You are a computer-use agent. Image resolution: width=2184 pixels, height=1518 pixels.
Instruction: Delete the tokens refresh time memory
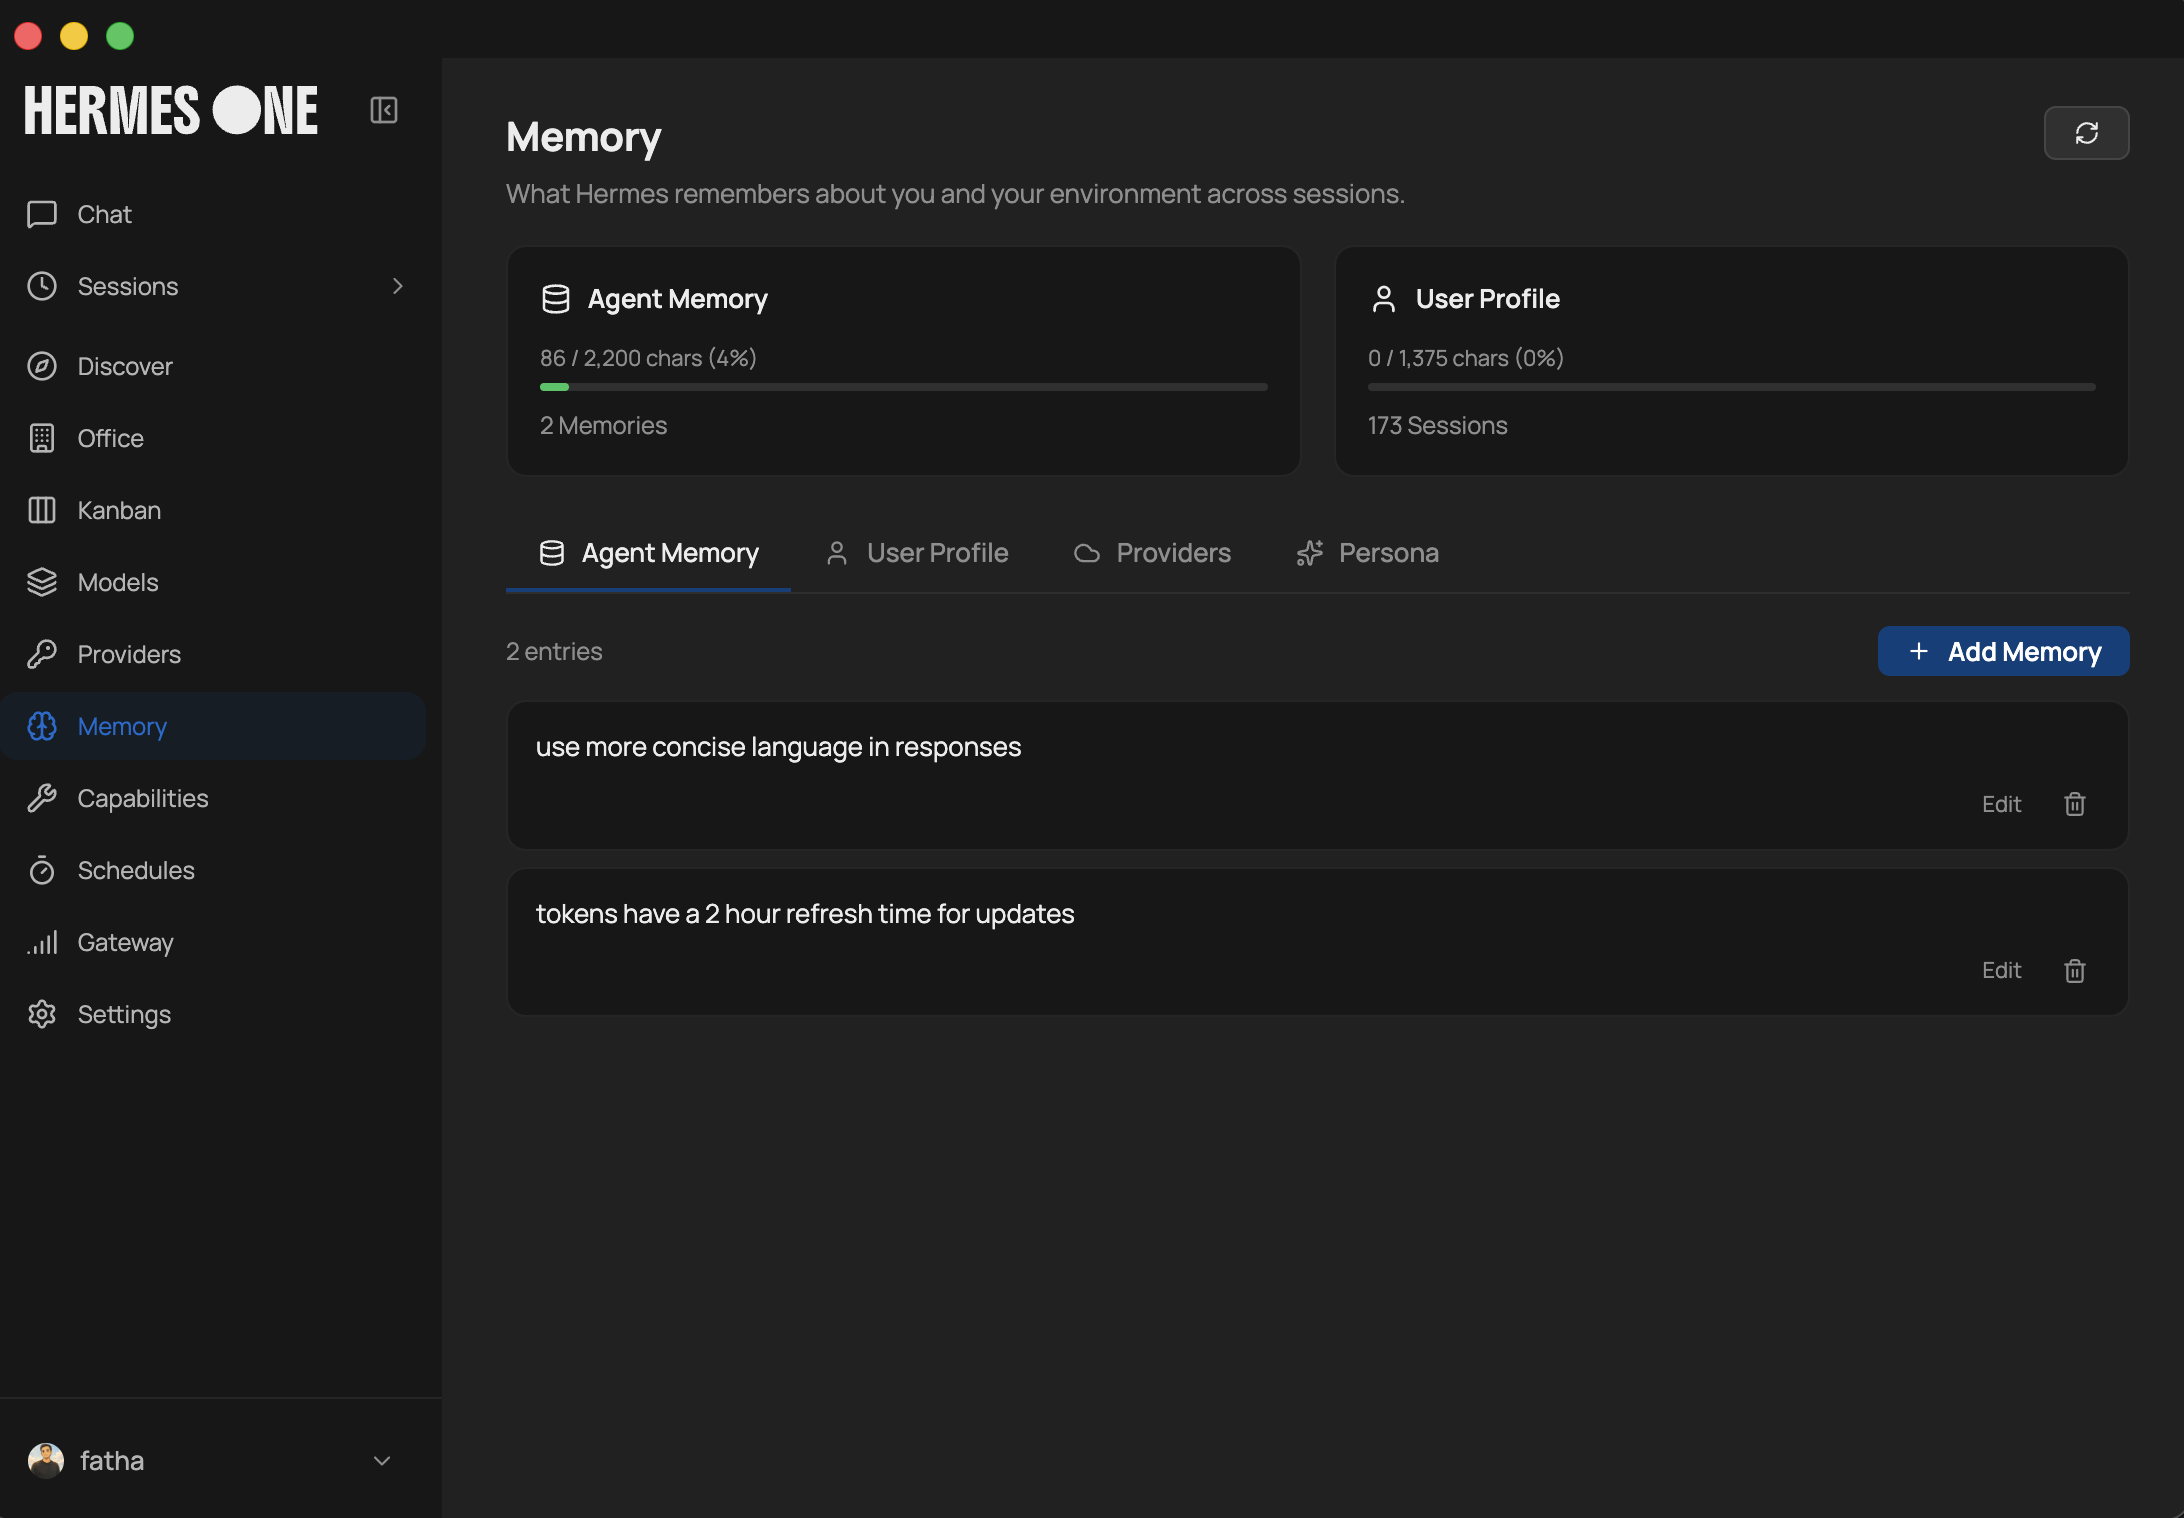click(x=2075, y=970)
